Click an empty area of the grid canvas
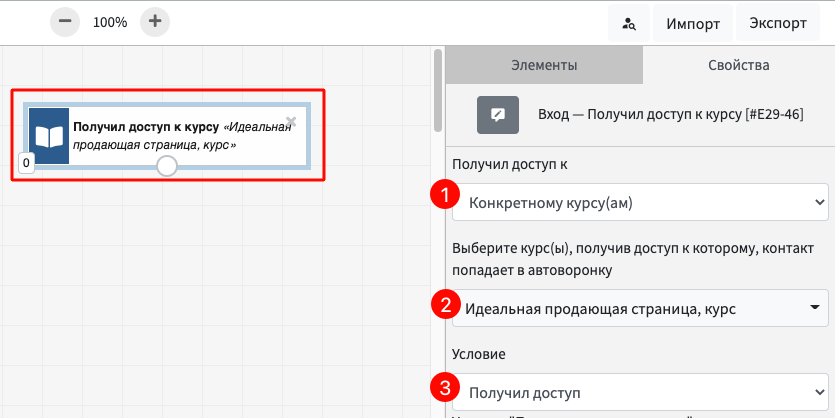This screenshot has height=418, width=835. point(220,300)
